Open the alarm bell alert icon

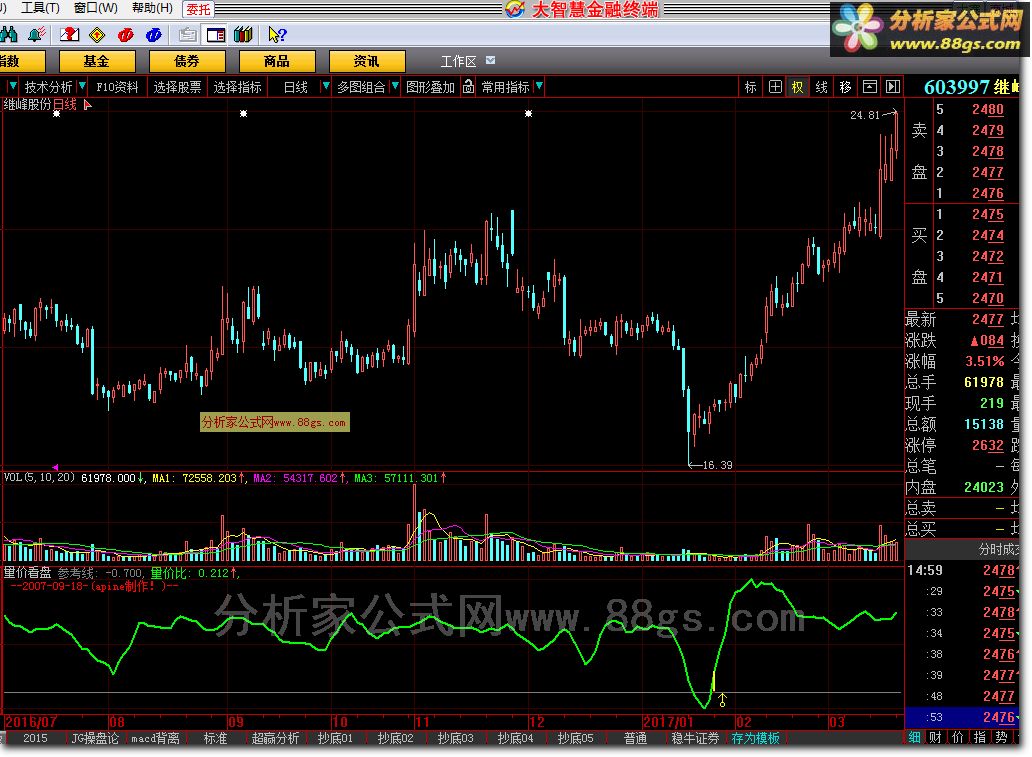[x=37, y=34]
